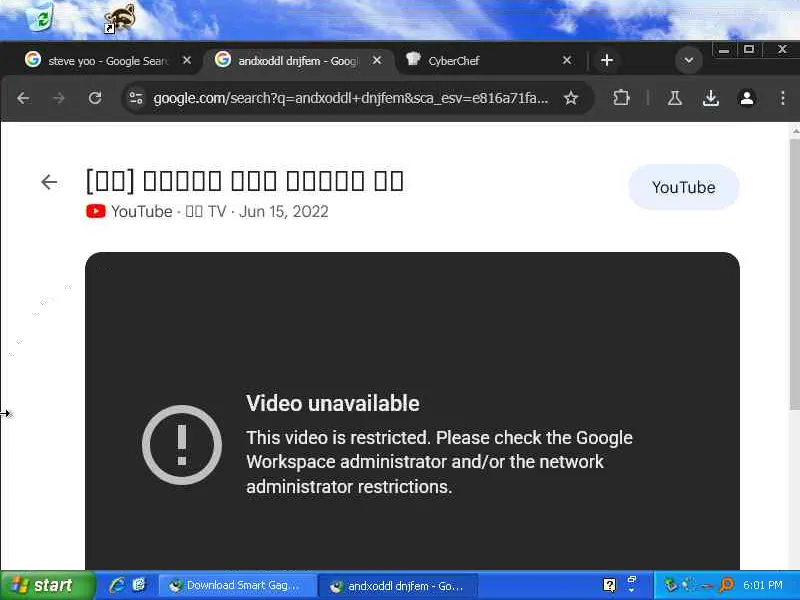The image size is (800, 600).
Task: Click the first system tray icon
Action: point(670,585)
